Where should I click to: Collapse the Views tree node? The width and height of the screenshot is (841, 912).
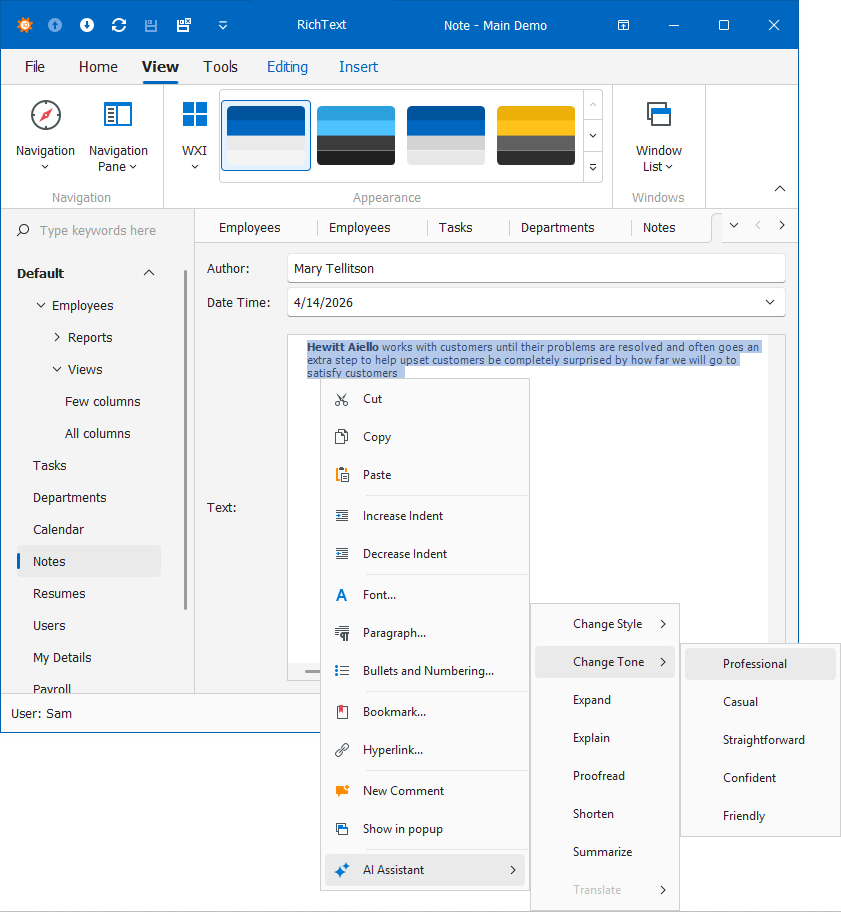tap(57, 369)
